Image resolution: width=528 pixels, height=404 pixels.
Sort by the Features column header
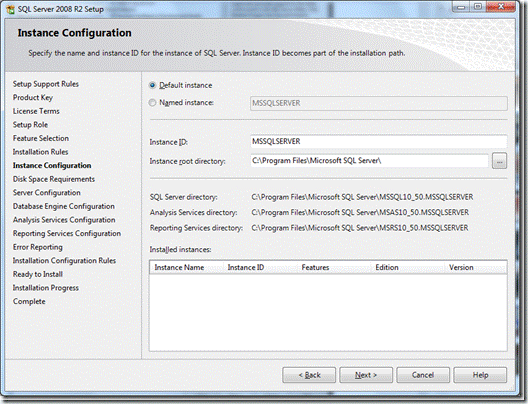point(334,267)
